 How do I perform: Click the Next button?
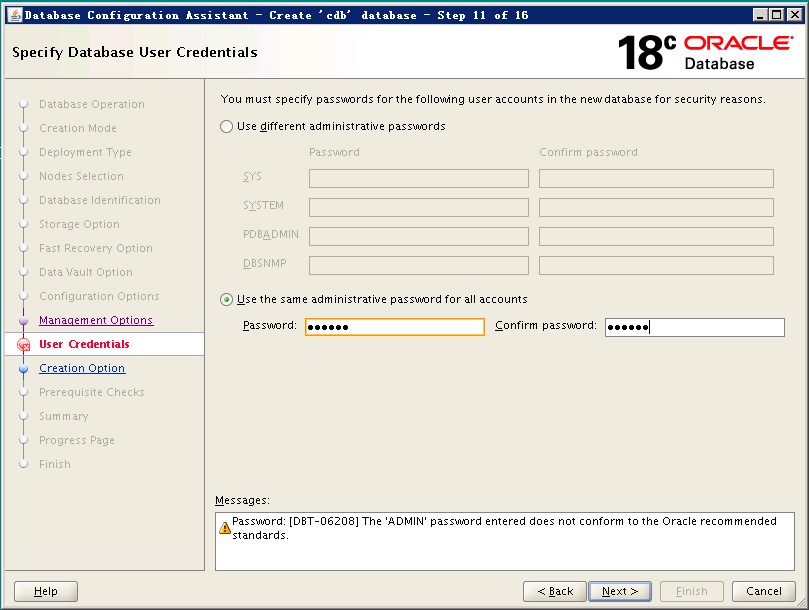(620, 591)
